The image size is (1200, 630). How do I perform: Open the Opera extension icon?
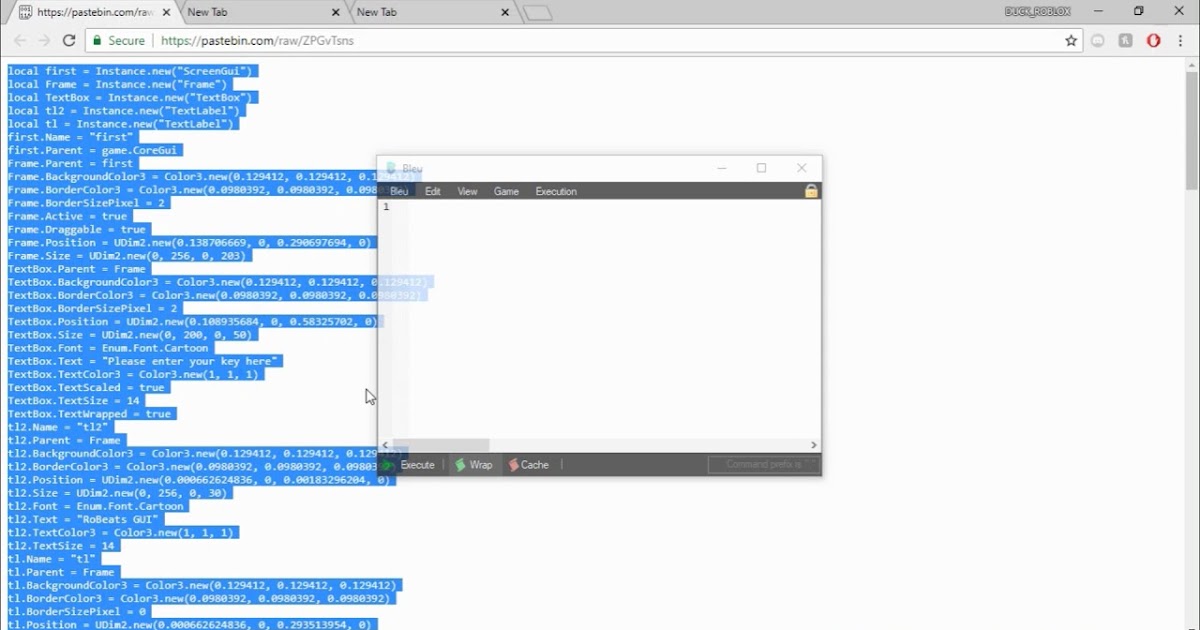coord(1153,41)
